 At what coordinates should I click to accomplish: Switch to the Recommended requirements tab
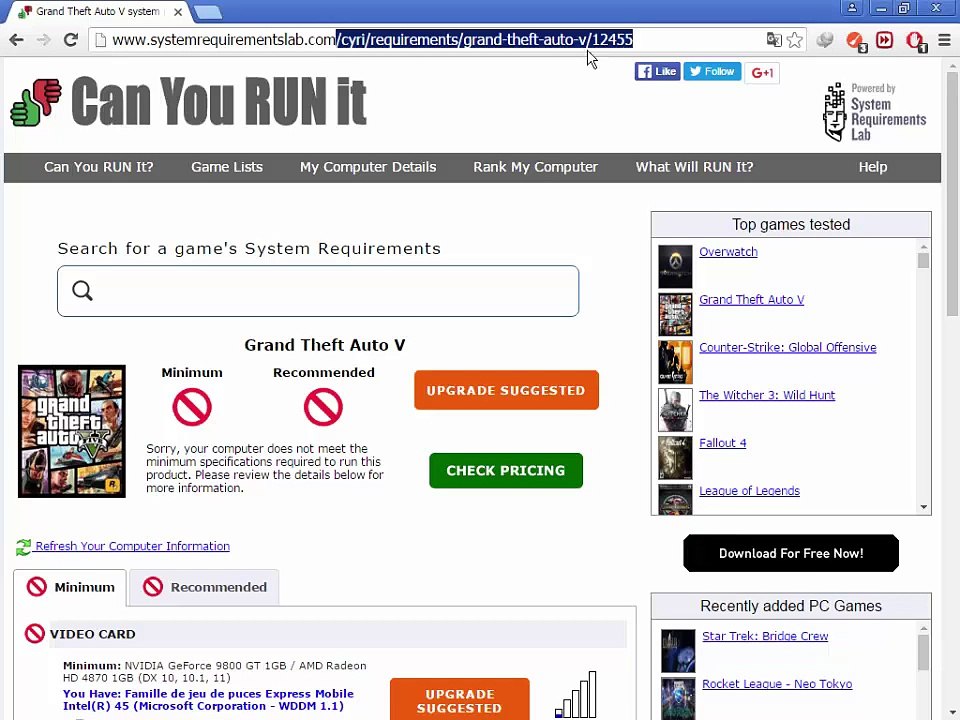click(204, 588)
